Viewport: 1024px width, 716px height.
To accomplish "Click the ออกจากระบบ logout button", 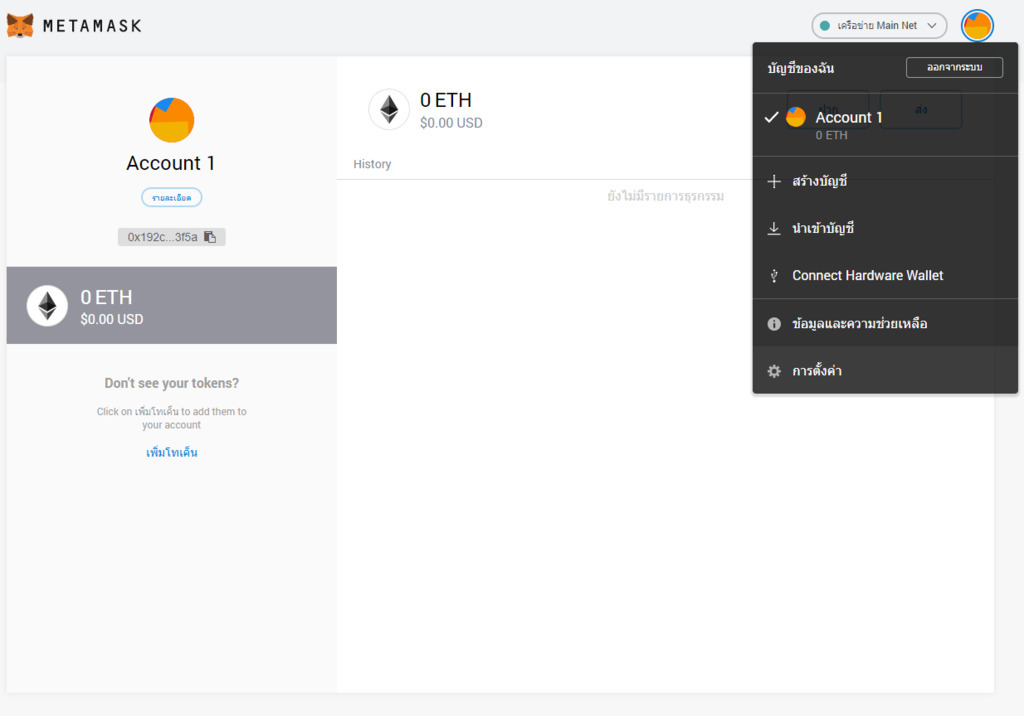I will coord(953,68).
